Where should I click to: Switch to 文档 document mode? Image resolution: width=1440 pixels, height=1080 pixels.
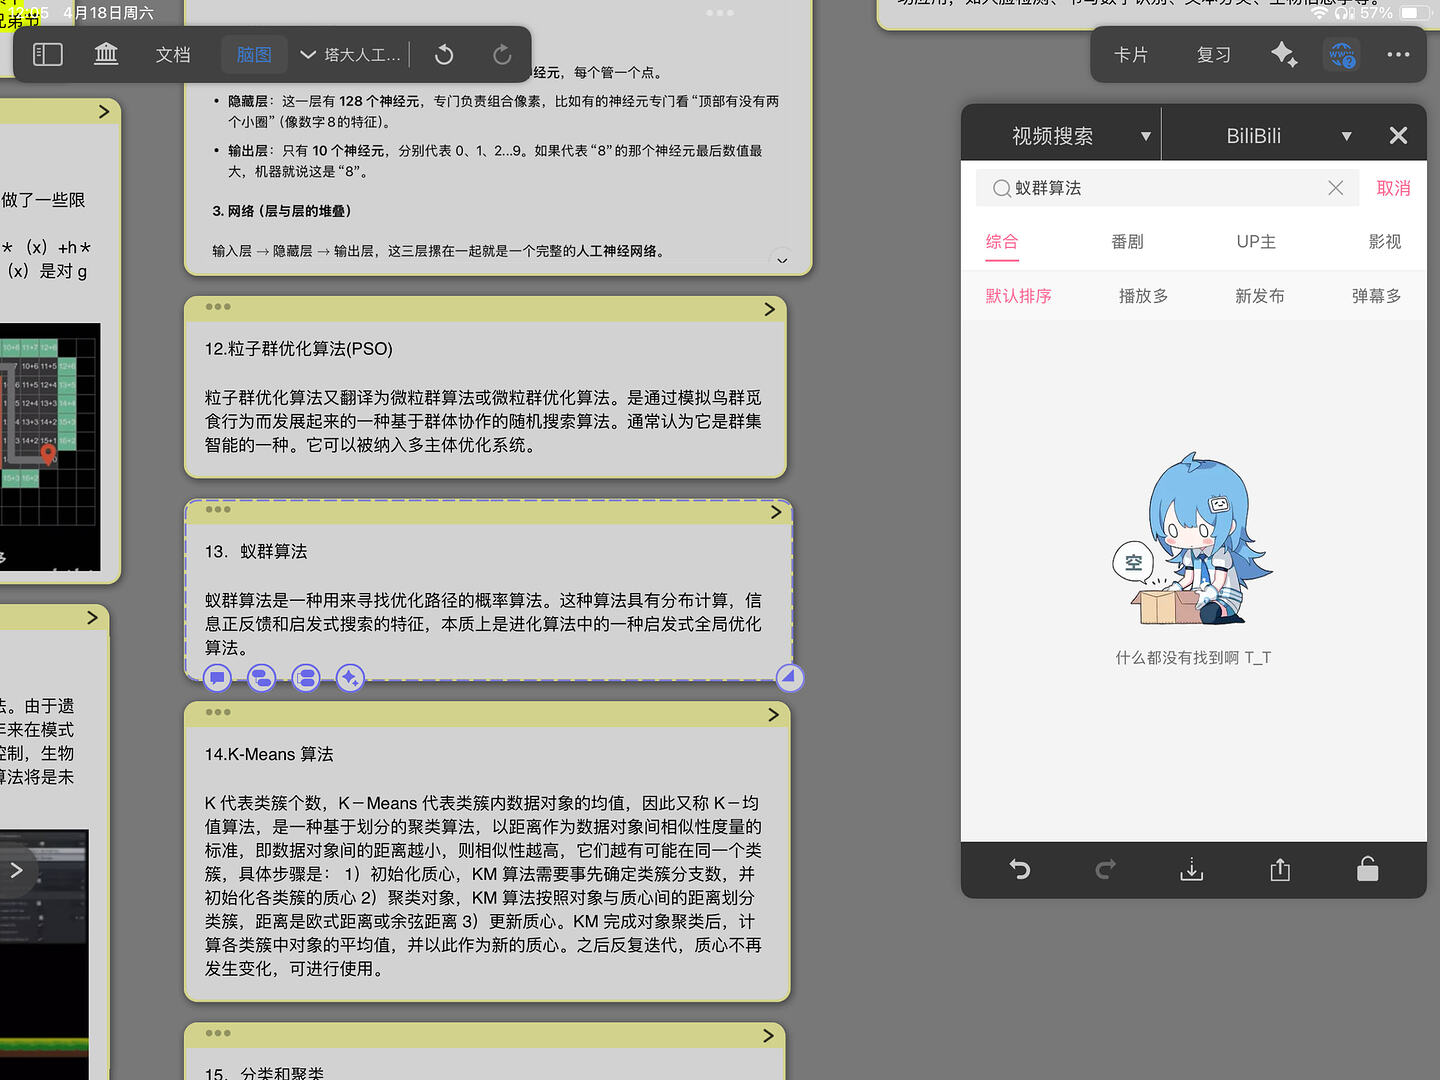(x=173, y=55)
